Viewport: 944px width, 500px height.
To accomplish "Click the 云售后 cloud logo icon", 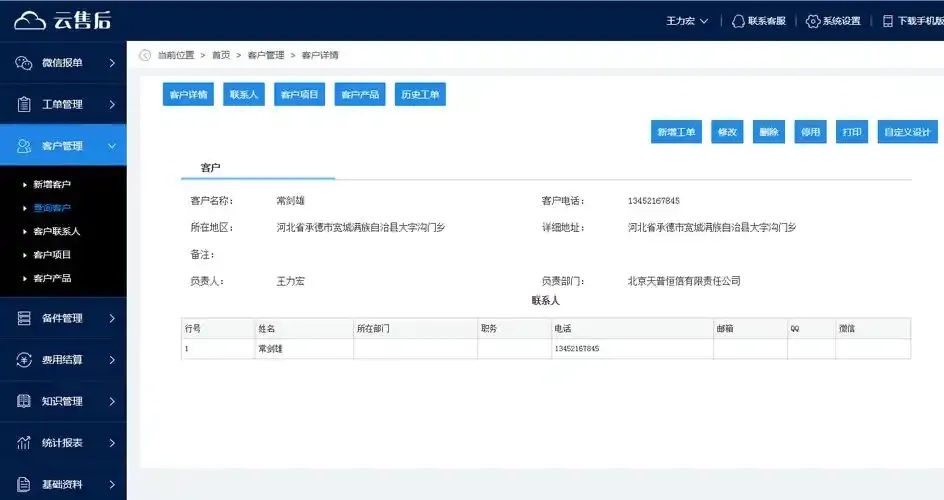I will point(30,20).
